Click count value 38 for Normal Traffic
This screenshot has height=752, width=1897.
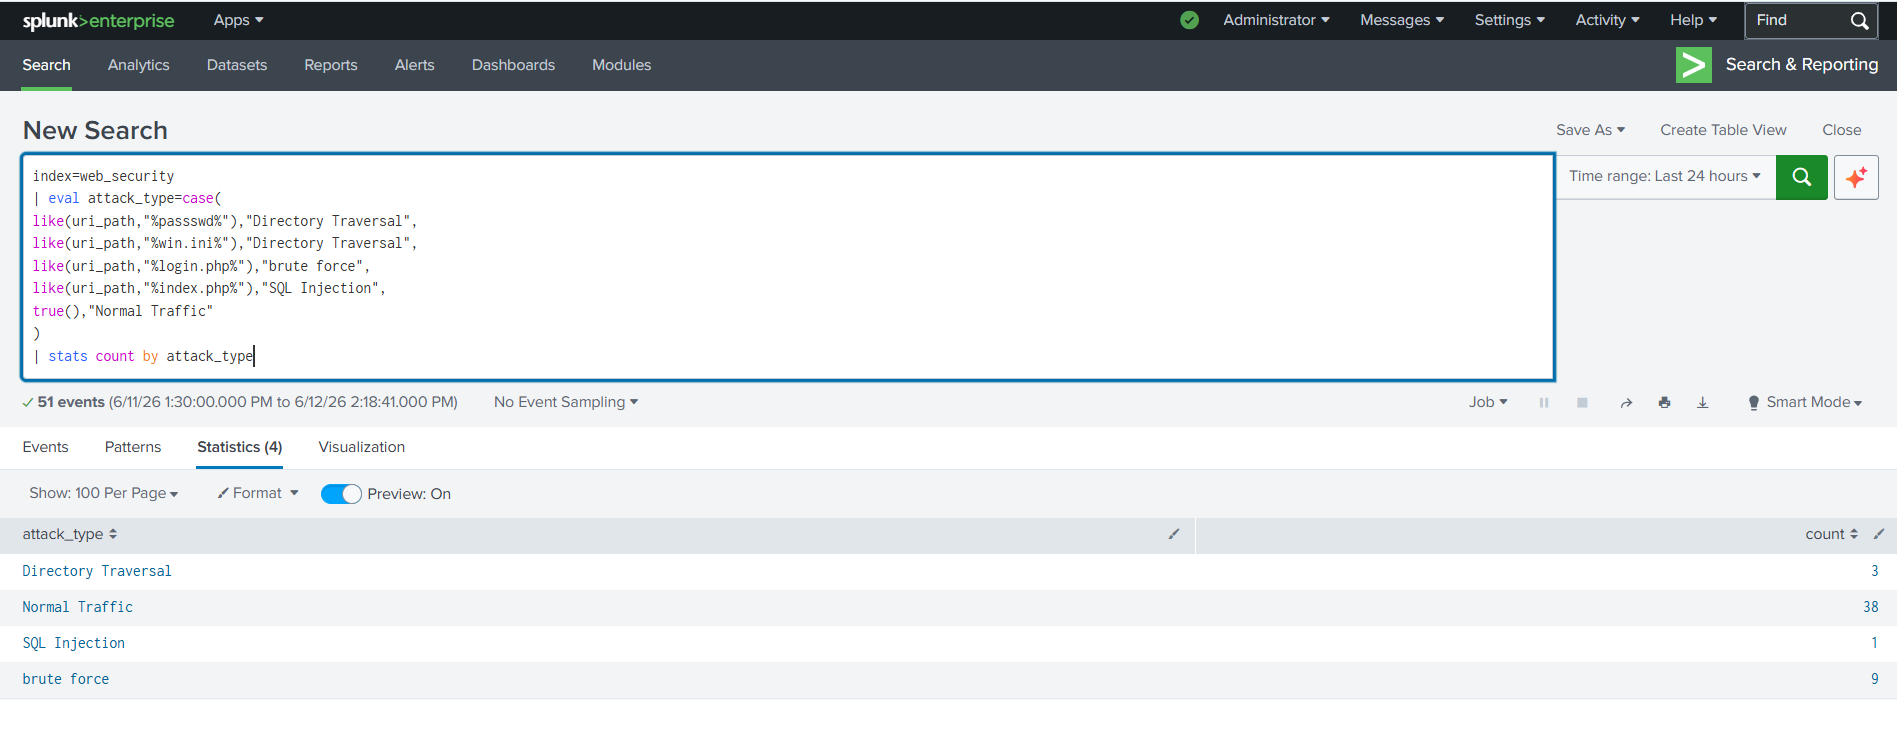tap(1871, 607)
